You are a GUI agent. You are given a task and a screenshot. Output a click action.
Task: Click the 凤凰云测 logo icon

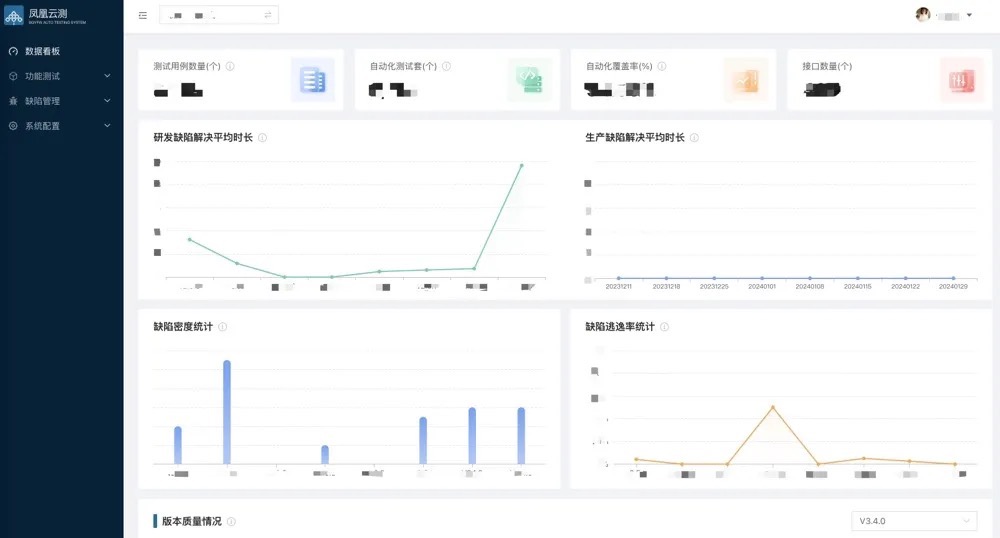(x=14, y=16)
